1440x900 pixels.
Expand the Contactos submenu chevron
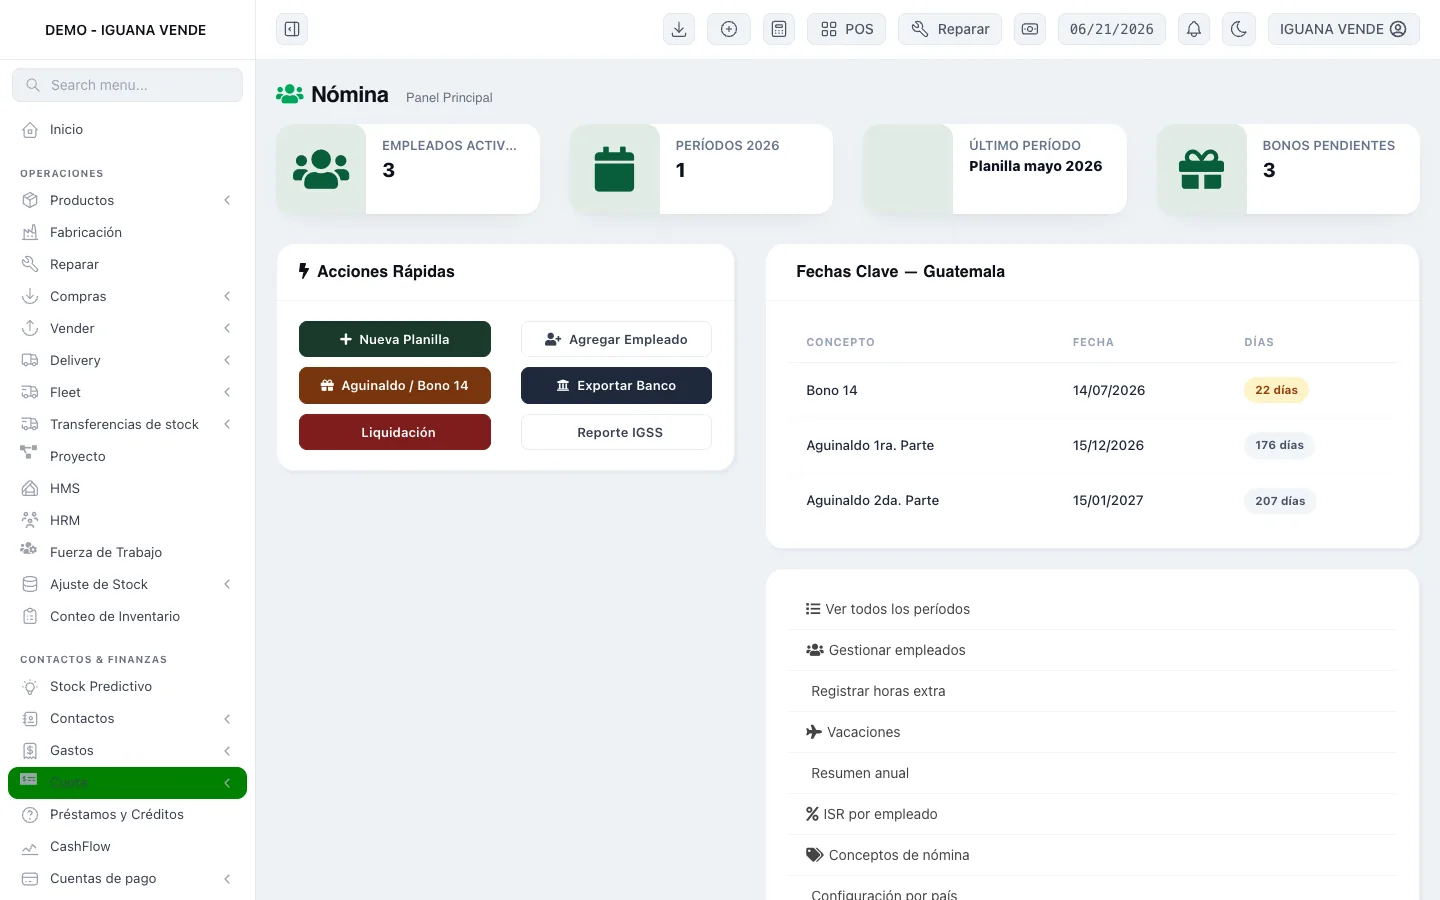[227, 718]
